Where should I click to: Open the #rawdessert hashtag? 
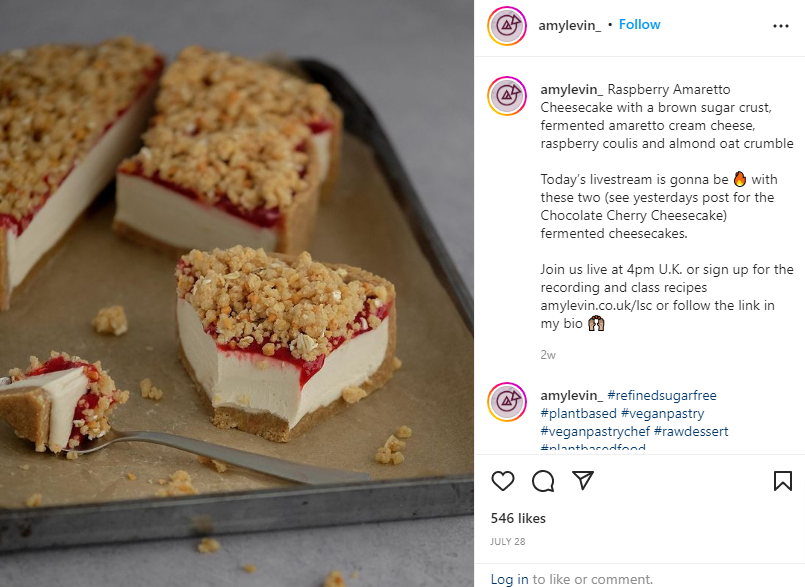coord(691,431)
